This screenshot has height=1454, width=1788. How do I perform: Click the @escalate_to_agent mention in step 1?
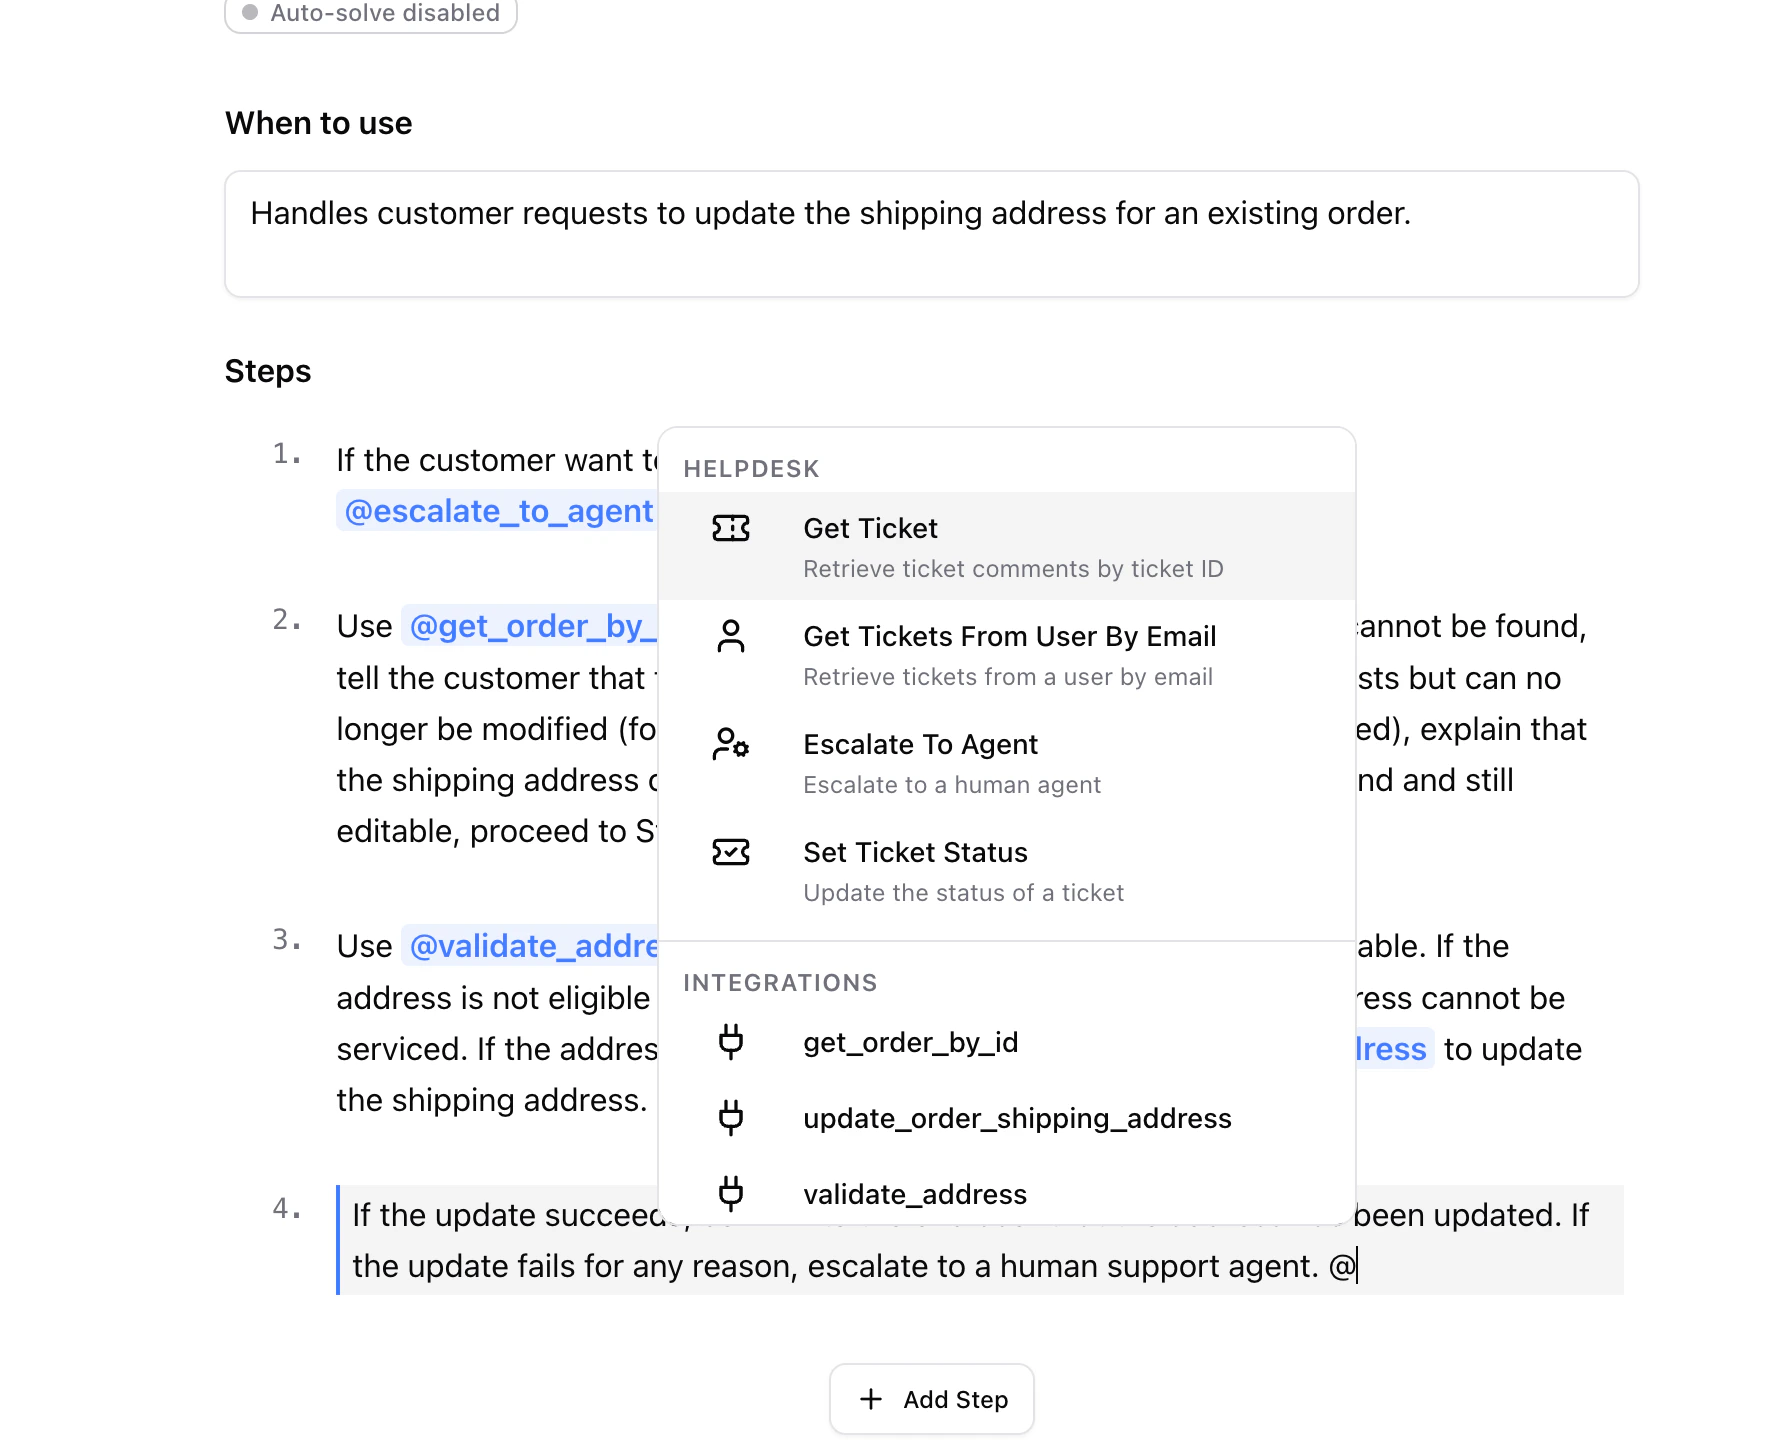pyautogui.click(x=497, y=511)
